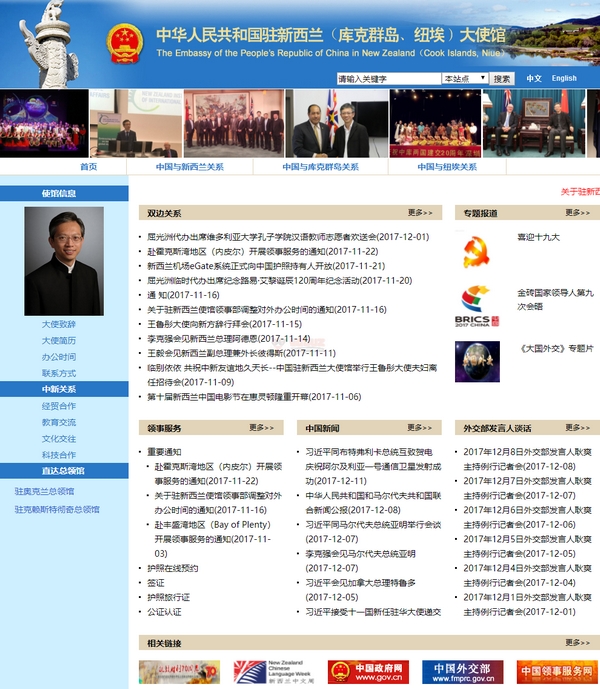Open 2017年12月8日 spokesperson press conference
Viewport: 600px width, 689px height.
(x=527, y=459)
